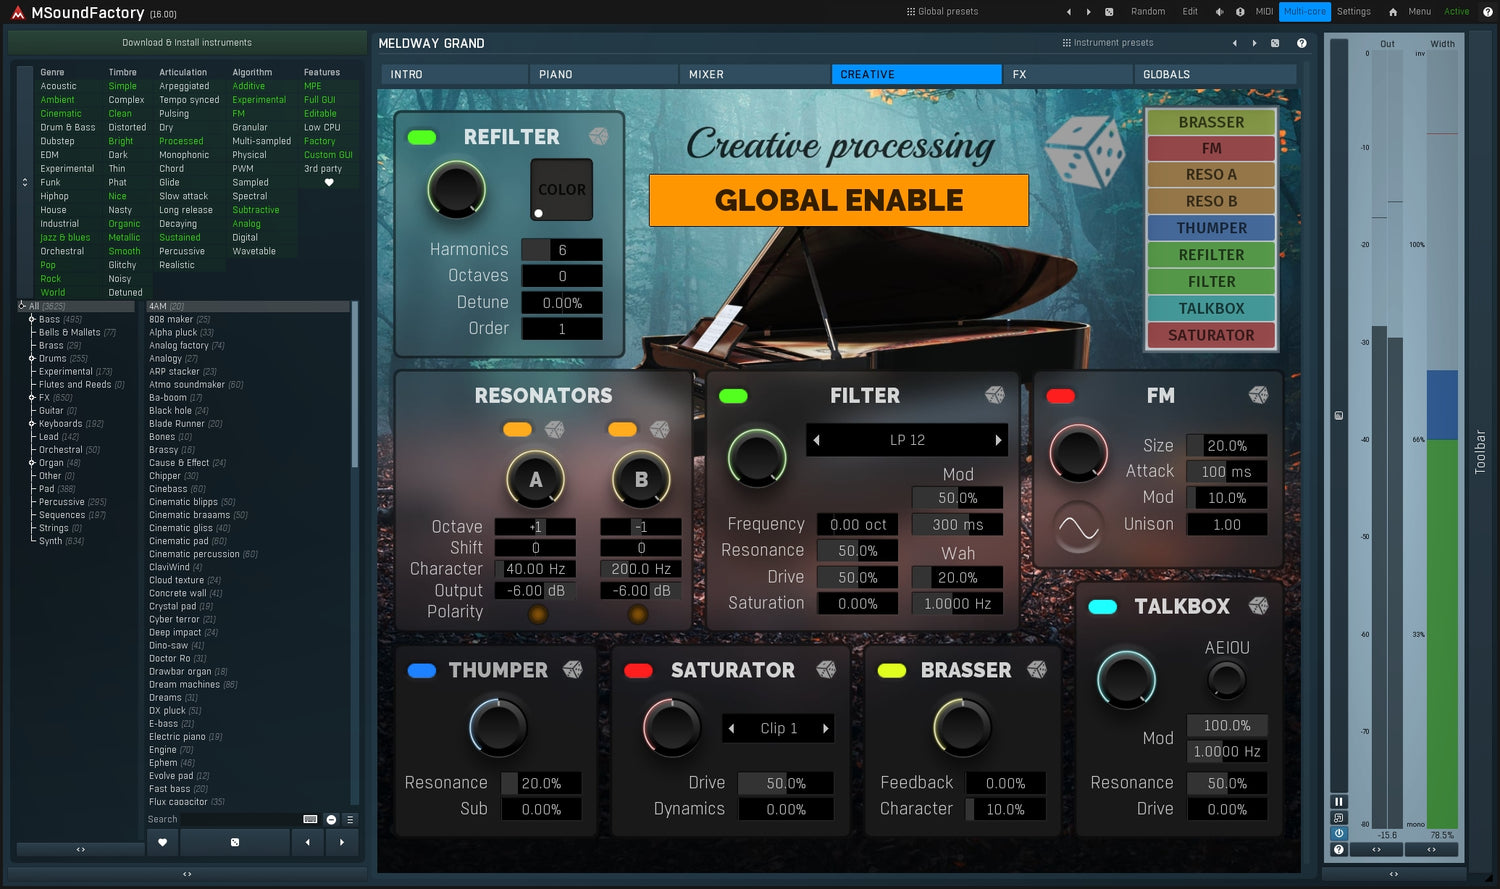Screen dimensions: 1500x889
Task: Toggle the THUMPER blue enable switch
Action: 422,670
